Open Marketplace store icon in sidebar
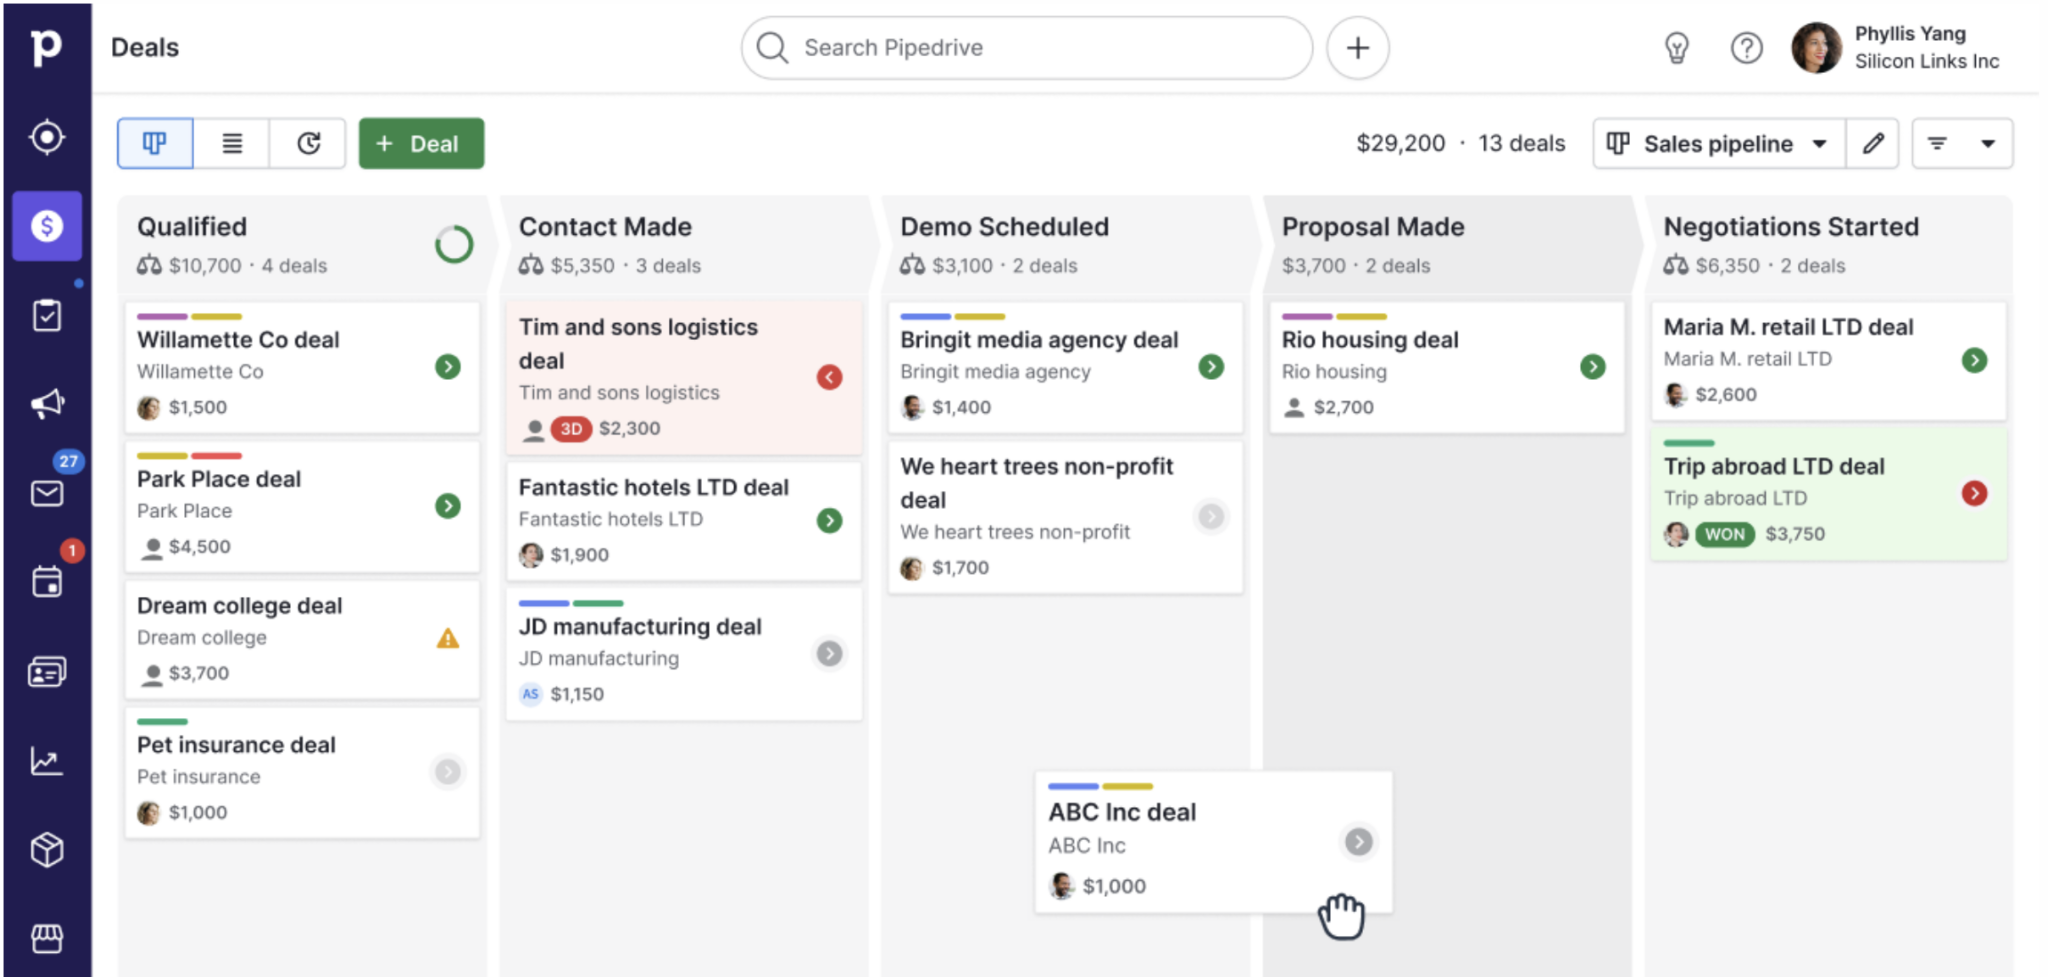 tap(46, 938)
